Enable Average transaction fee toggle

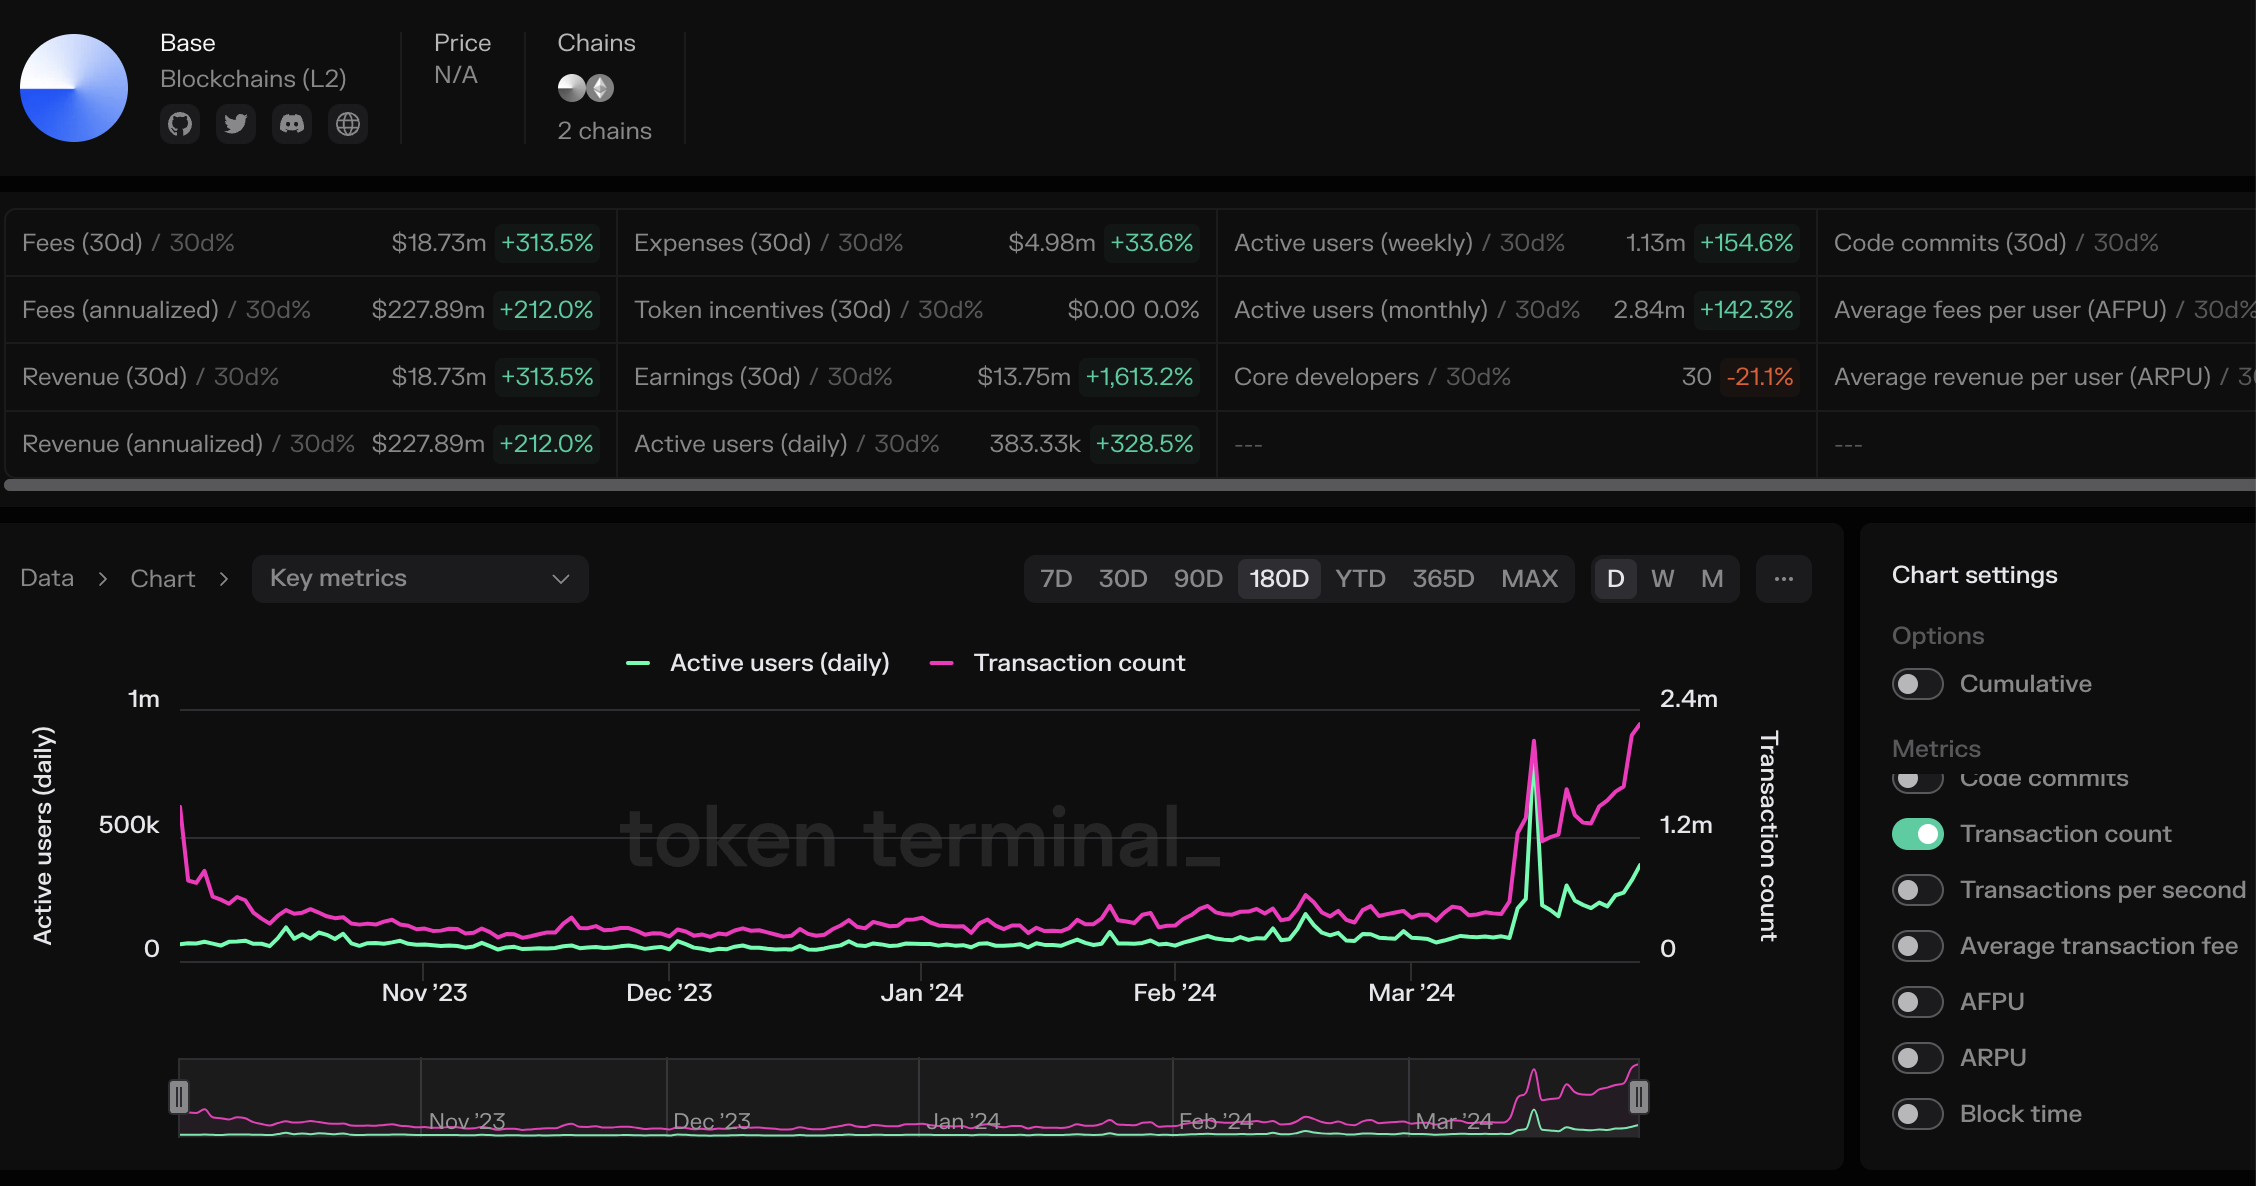click(x=1917, y=946)
